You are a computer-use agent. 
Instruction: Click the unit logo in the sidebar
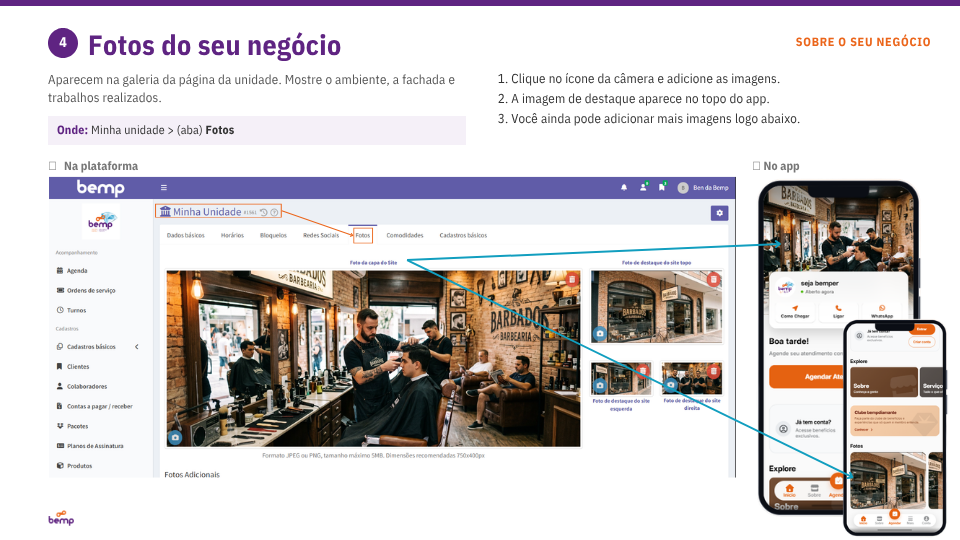pyautogui.click(x=100, y=221)
